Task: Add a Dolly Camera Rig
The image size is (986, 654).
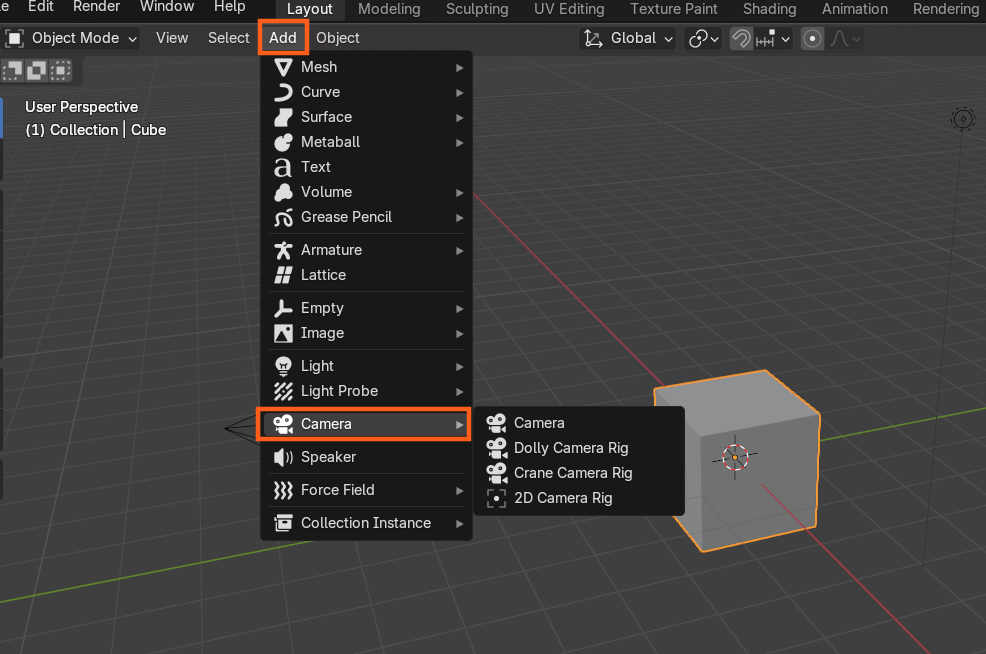Action: [579, 448]
